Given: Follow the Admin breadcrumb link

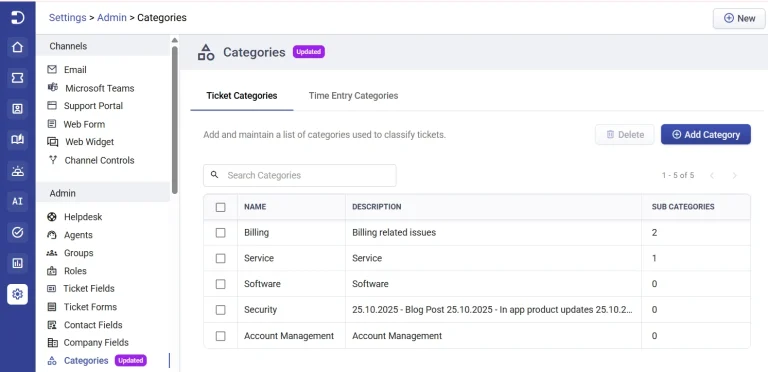Looking at the screenshot, I should coord(112,18).
